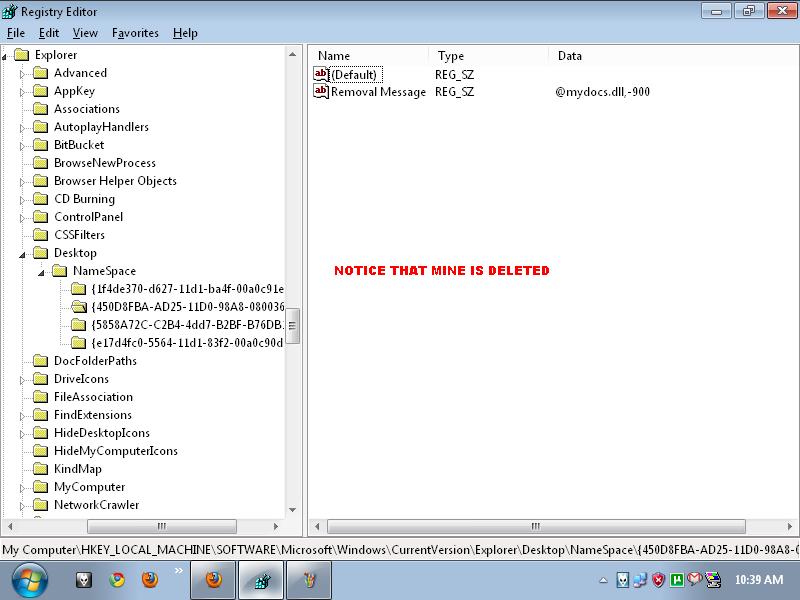Click the Registry Editor title bar icon
The image size is (800, 600).
(10, 11)
